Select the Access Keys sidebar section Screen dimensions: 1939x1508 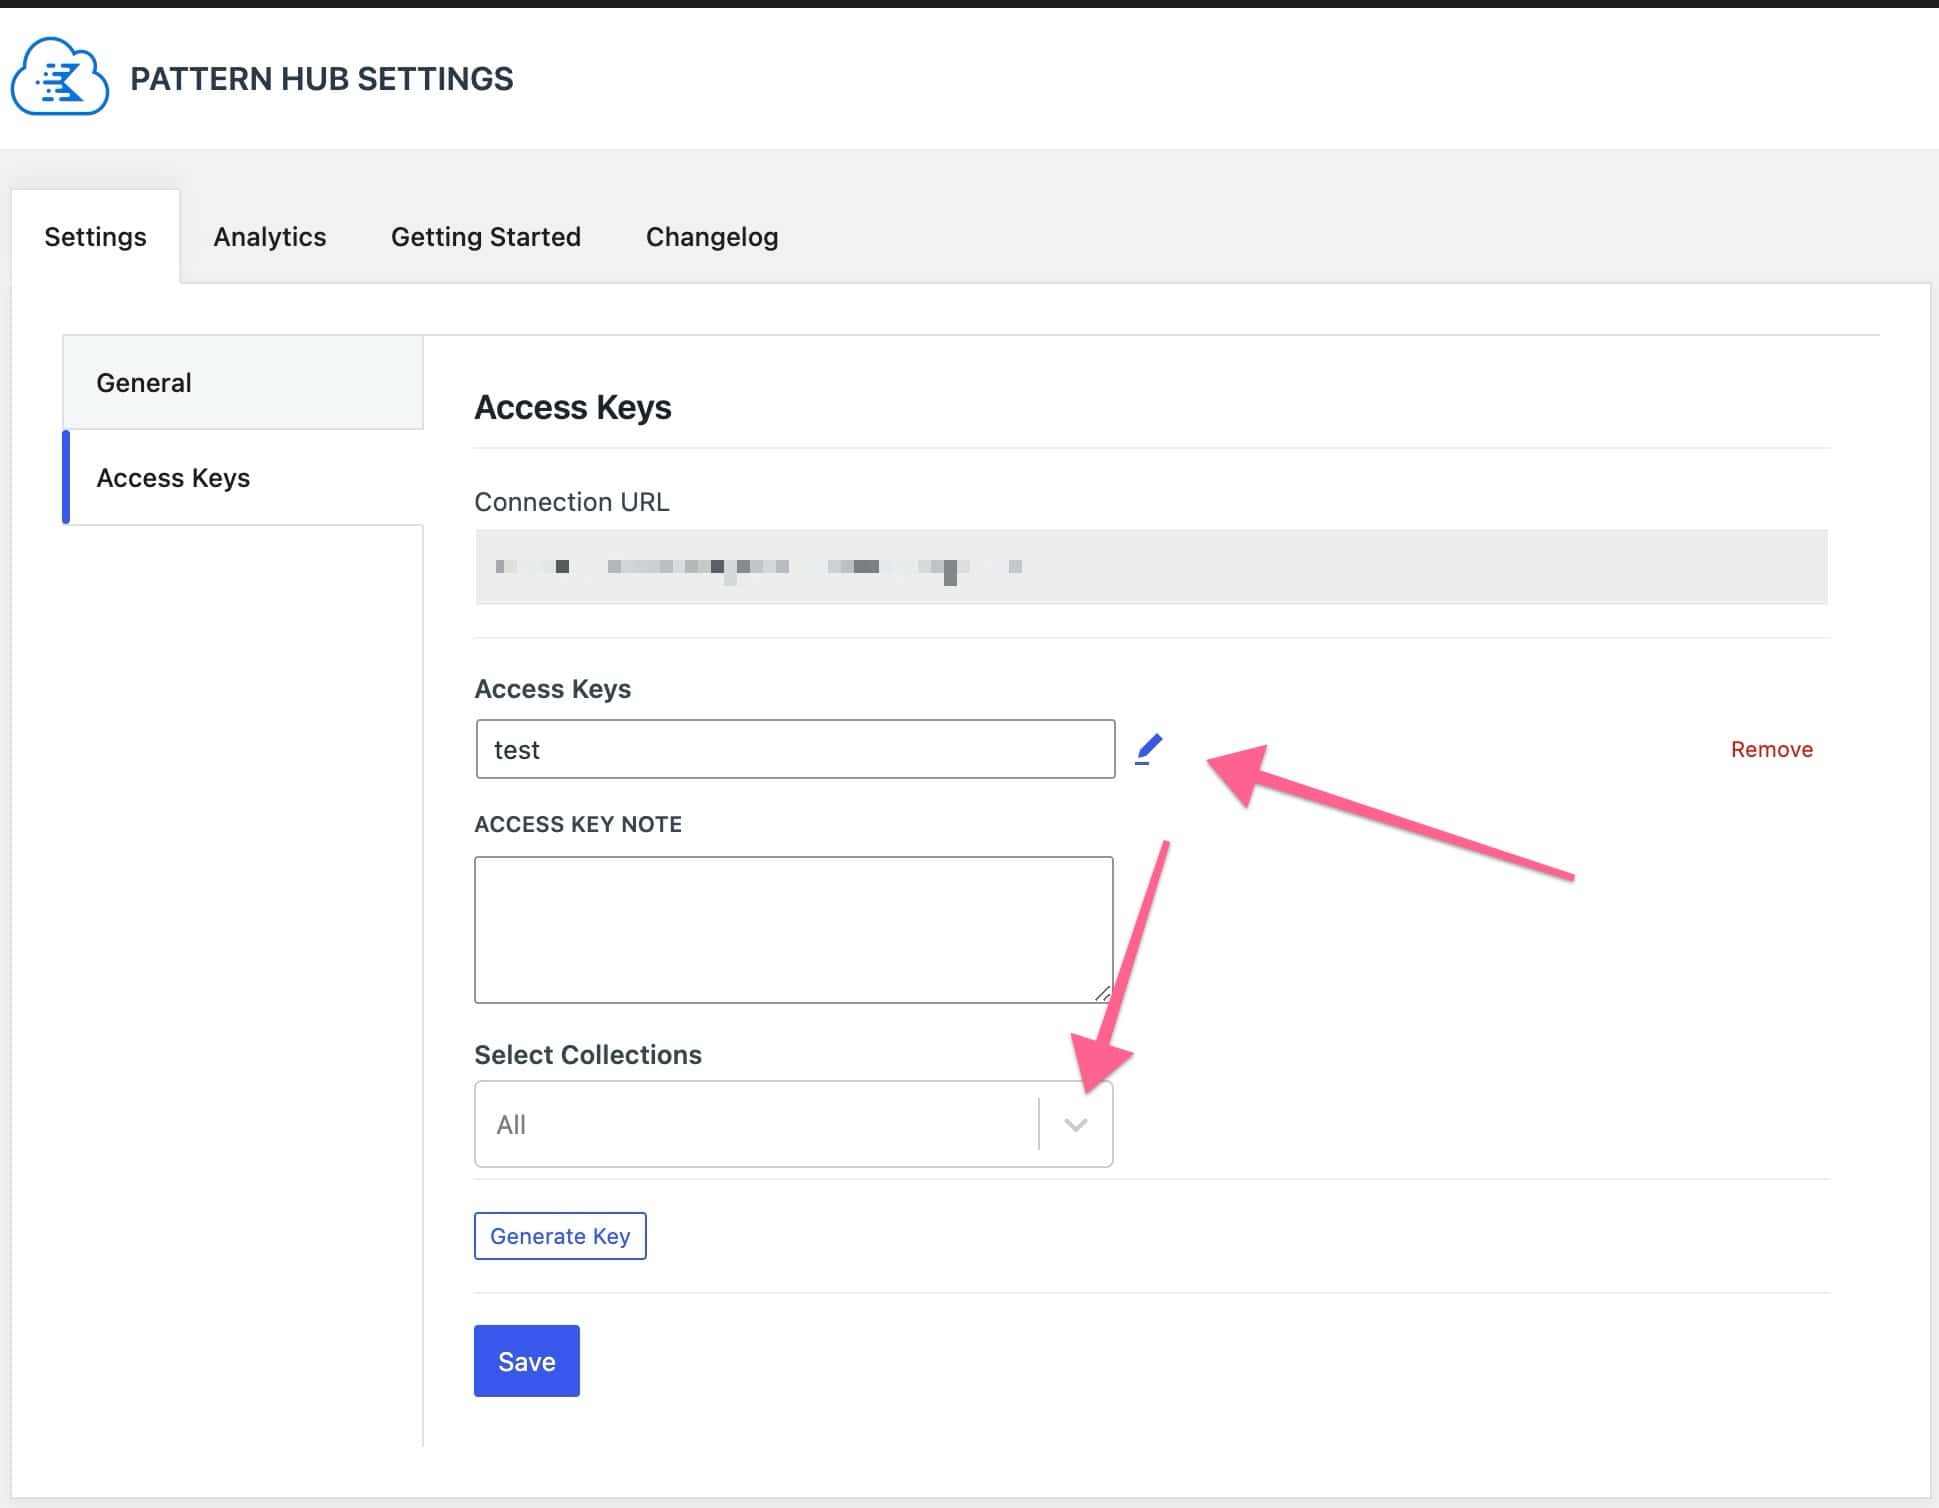243,477
